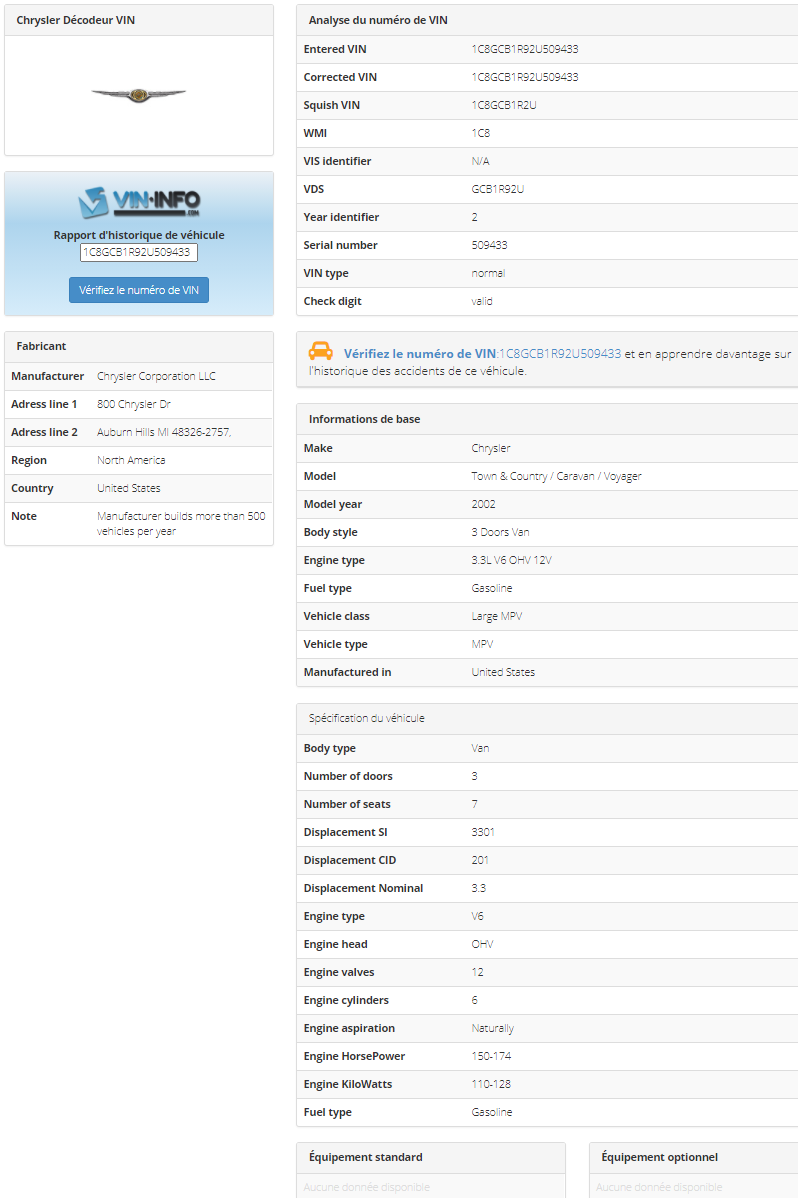798x1198 pixels.
Task: Select the 'Chrysler Décodeur VIN' heading
Action: coord(76,20)
